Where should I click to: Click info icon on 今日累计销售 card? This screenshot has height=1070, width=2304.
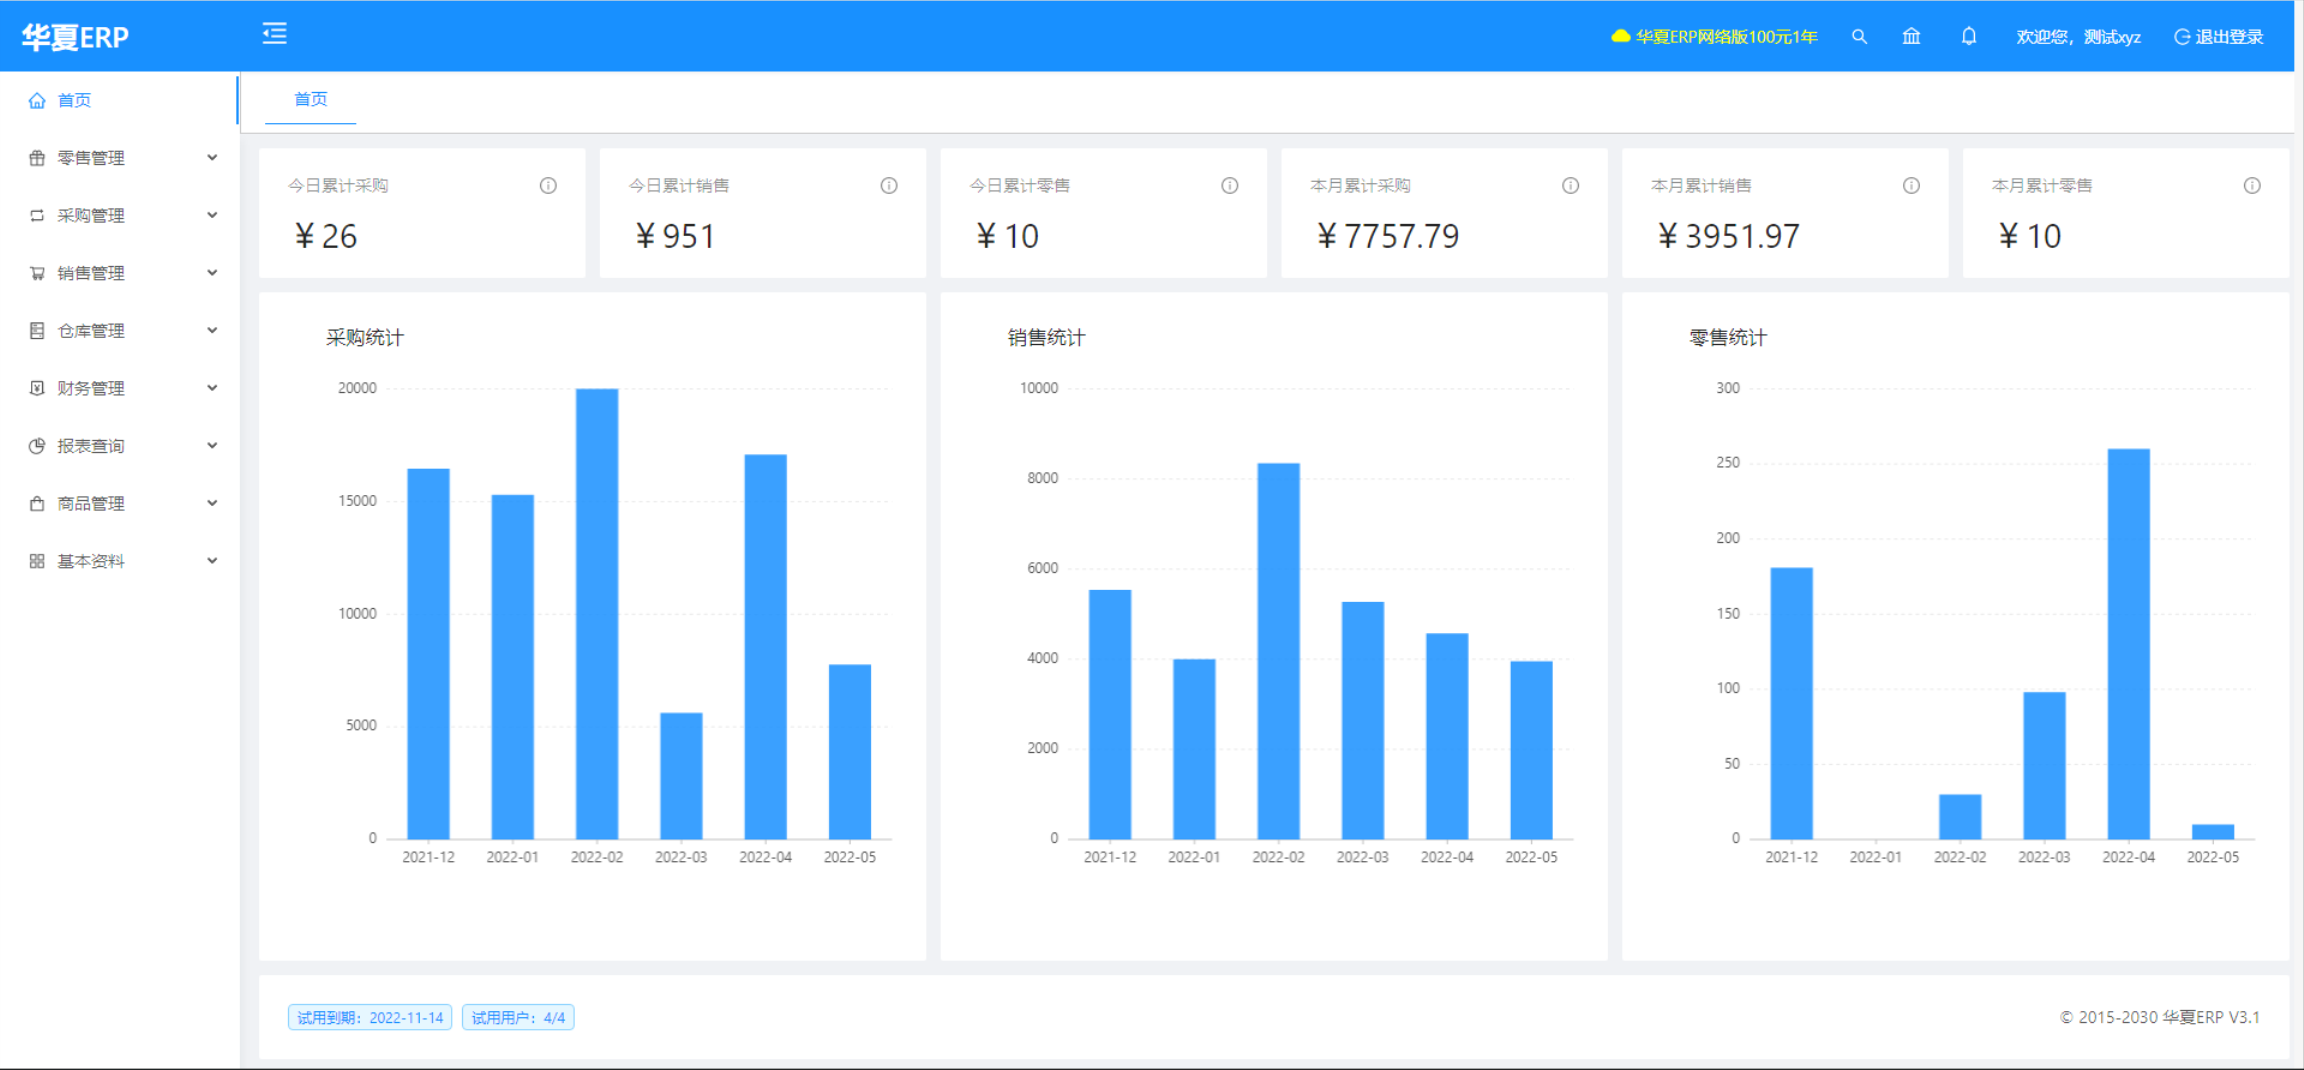(889, 186)
